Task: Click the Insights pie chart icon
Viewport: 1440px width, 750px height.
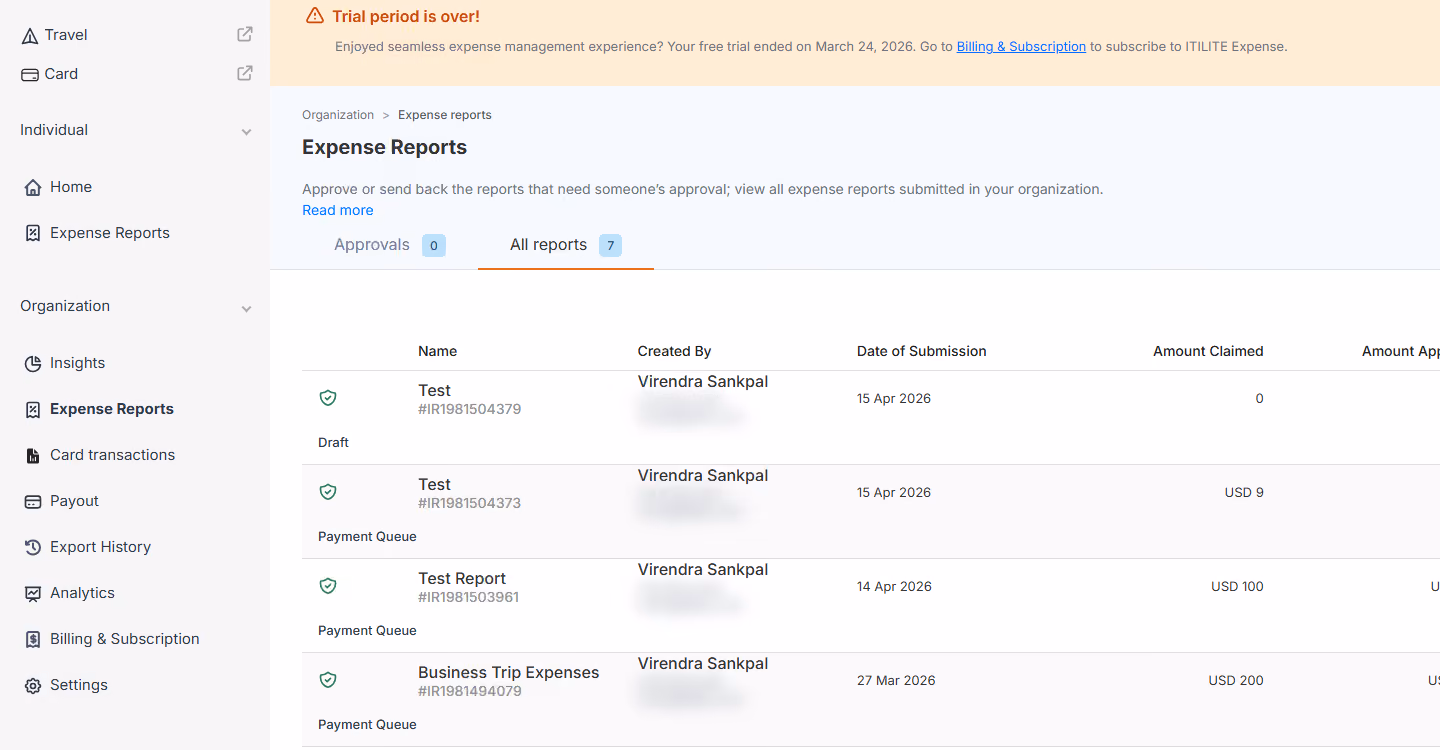Action: pyautogui.click(x=33, y=363)
